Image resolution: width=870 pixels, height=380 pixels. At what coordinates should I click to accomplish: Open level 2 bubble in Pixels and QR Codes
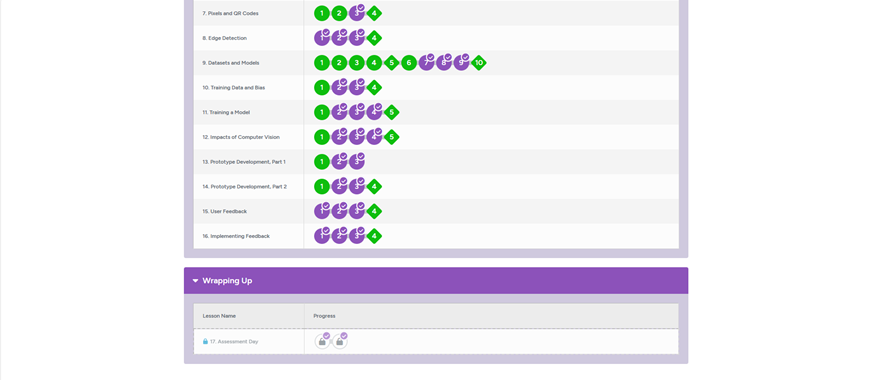tap(340, 13)
